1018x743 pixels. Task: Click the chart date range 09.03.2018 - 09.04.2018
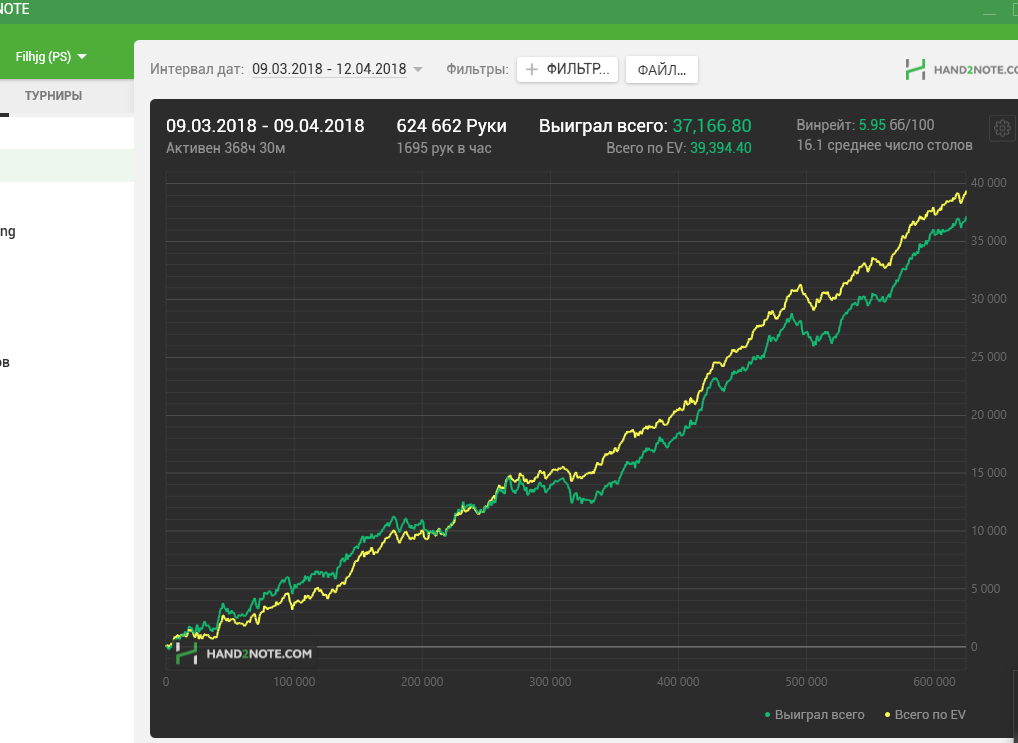click(x=265, y=126)
